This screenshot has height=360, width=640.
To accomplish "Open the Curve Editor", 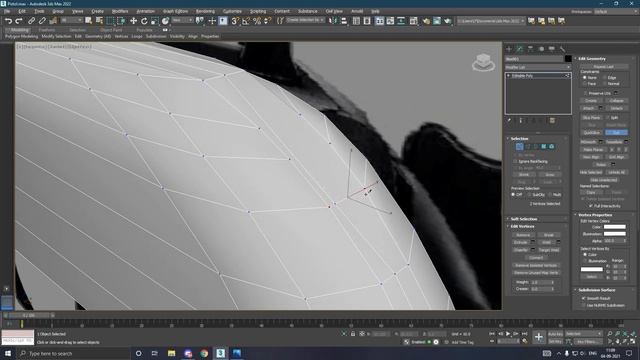I will tap(390, 21).
